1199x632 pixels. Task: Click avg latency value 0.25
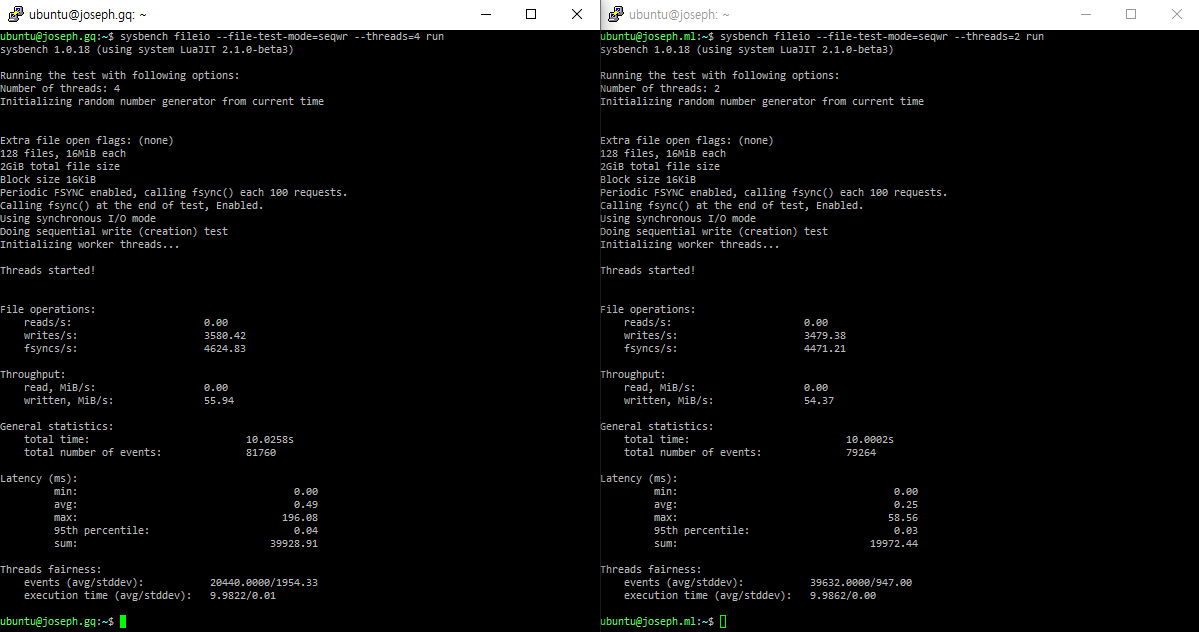pos(906,504)
